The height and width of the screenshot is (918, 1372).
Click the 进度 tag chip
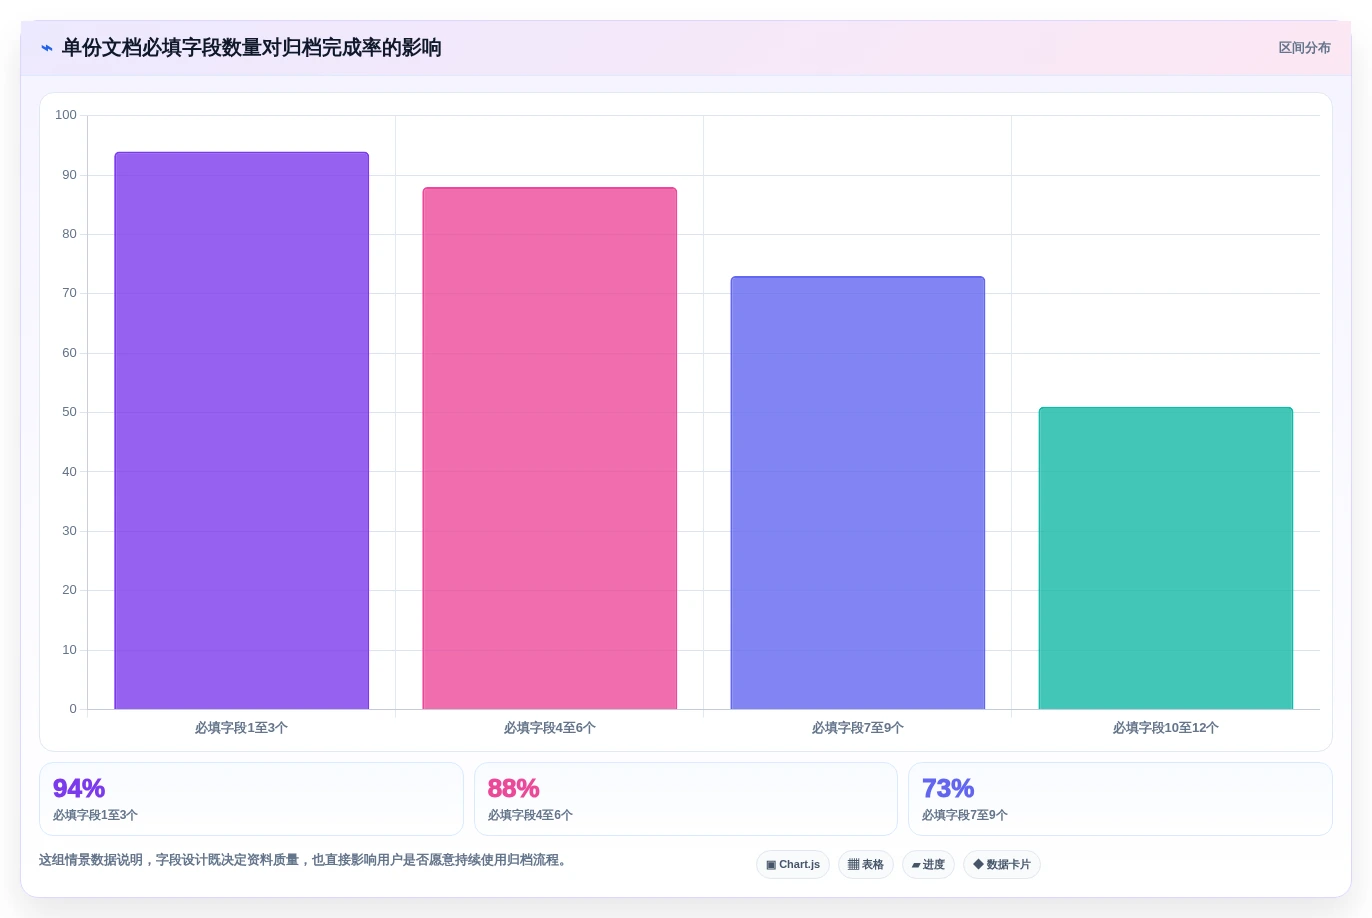tap(928, 865)
